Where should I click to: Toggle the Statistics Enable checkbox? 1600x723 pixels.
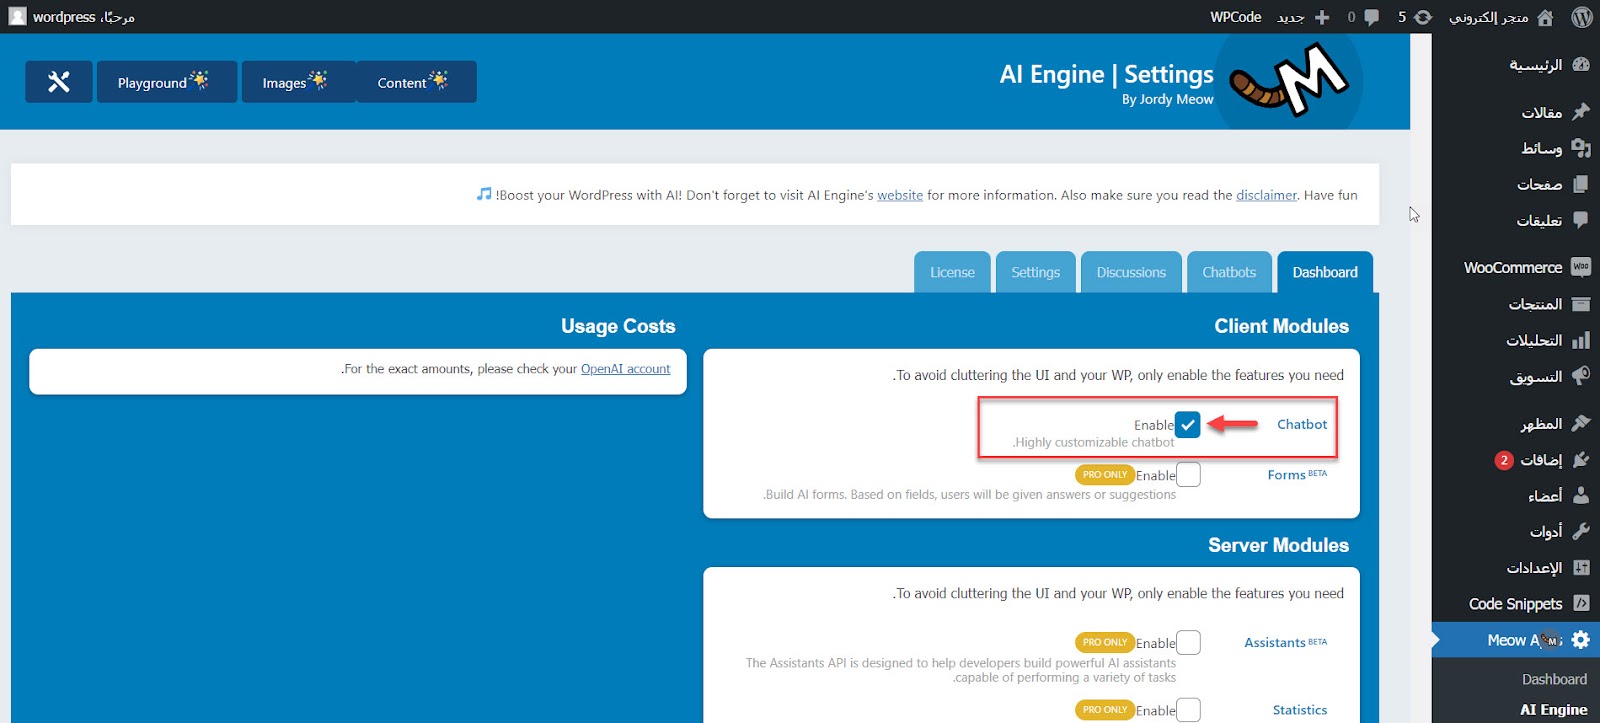[x=1188, y=710]
